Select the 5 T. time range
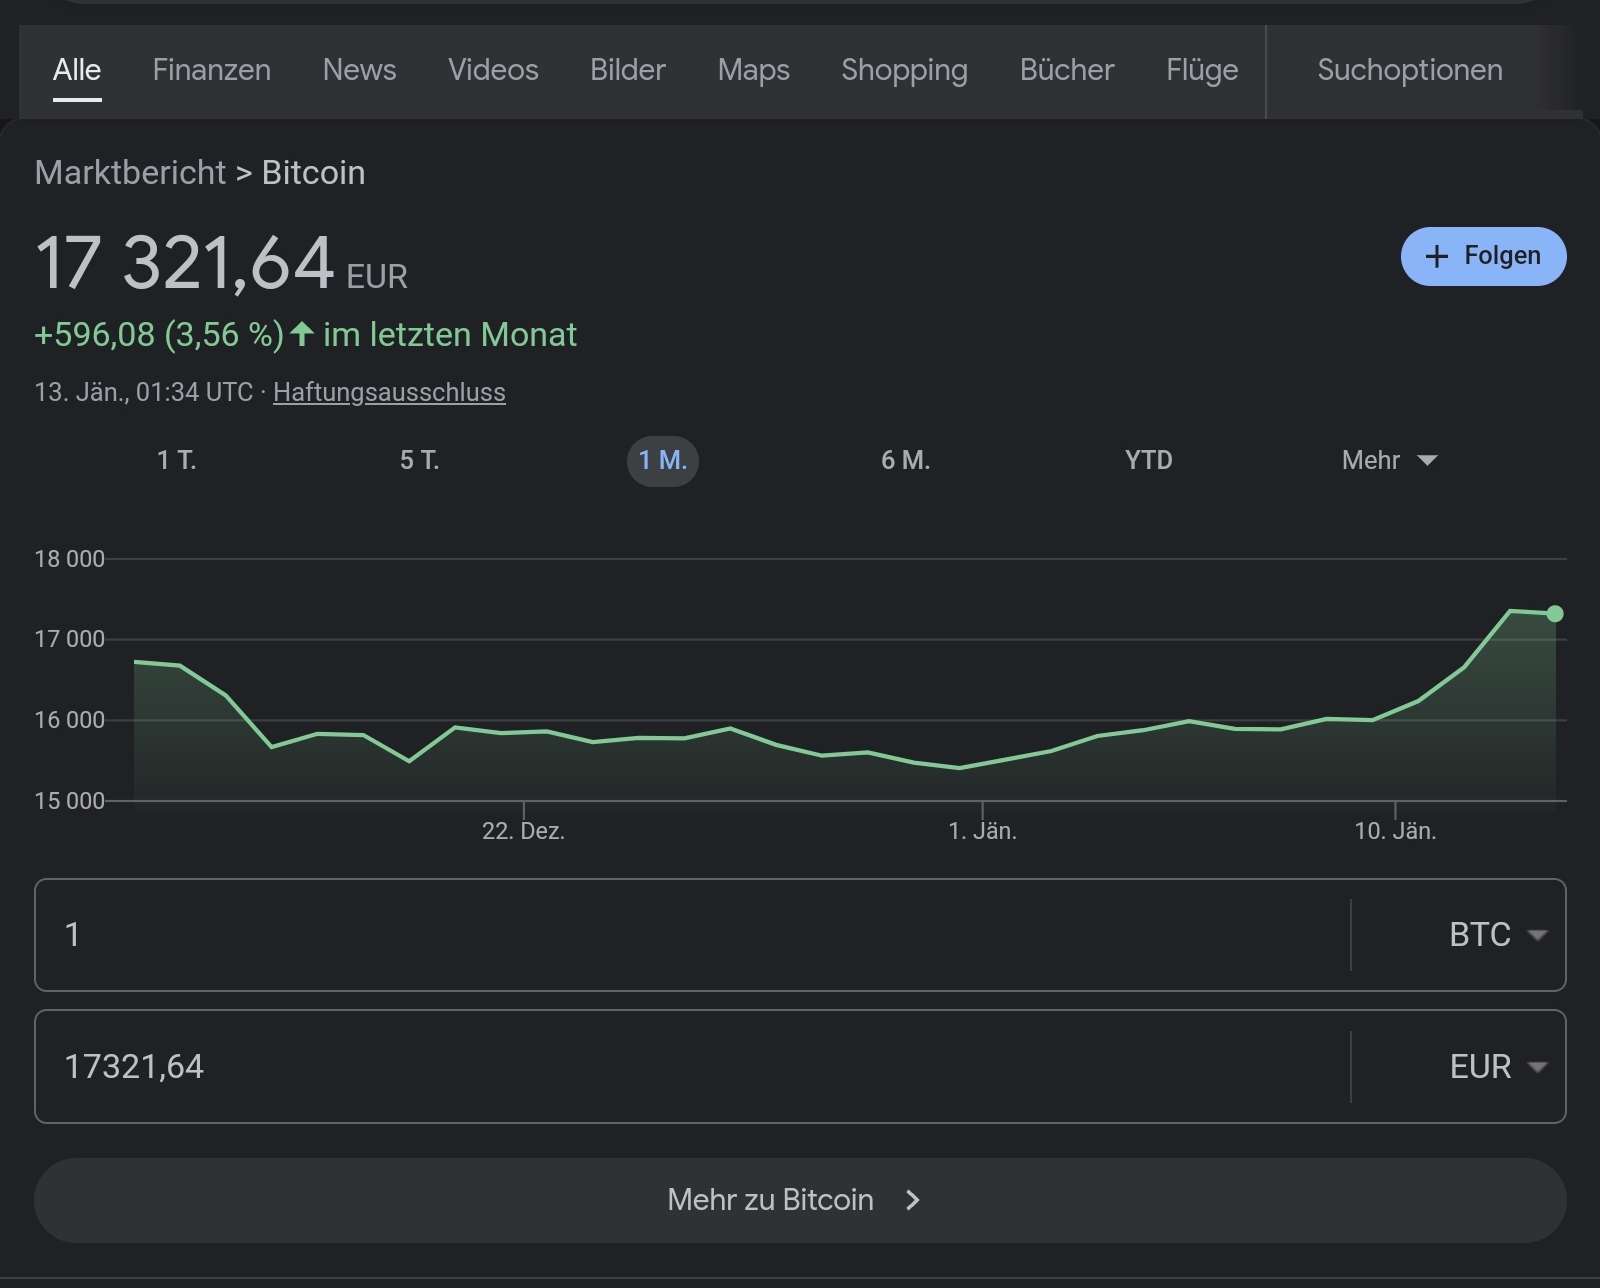This screenshot has height=1288, width=1600. (x=419, y=460)
